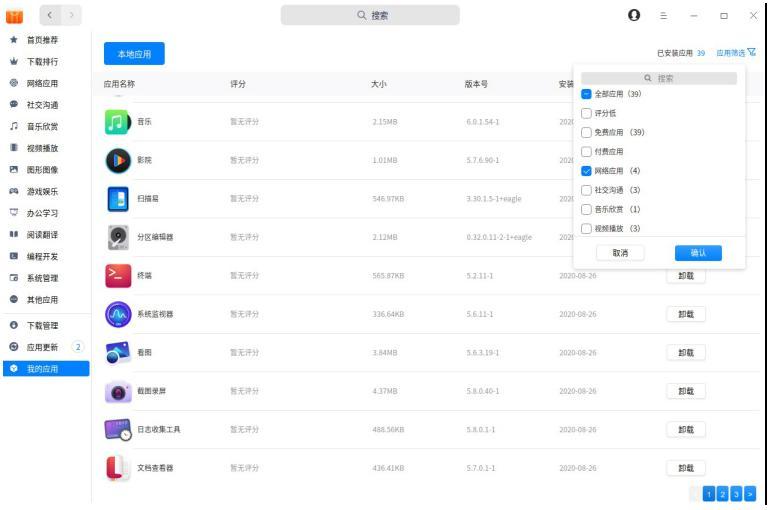This screenshot has height=510, width=769.
Task: Click the 截图录屏 app icon
Action: click(x=118, y=391)
